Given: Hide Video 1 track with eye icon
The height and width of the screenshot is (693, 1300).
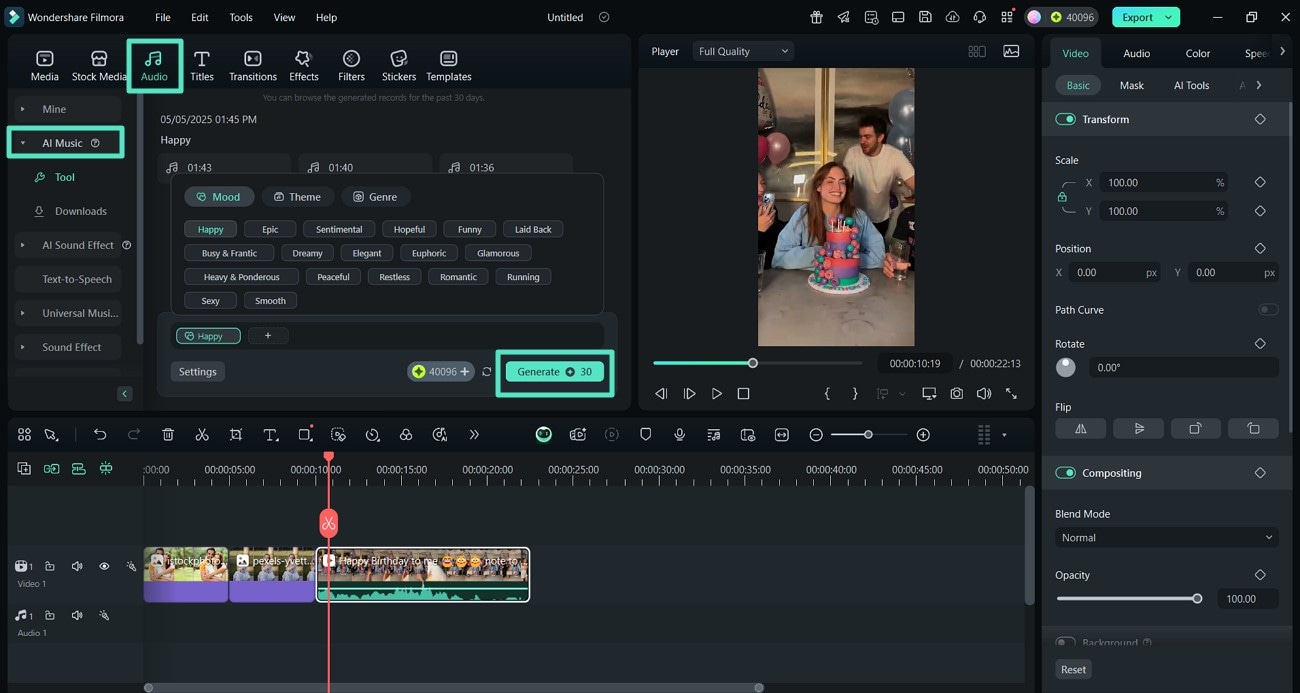Looking at the screenshot, I should pyautogui.click(x=104, y=566).
